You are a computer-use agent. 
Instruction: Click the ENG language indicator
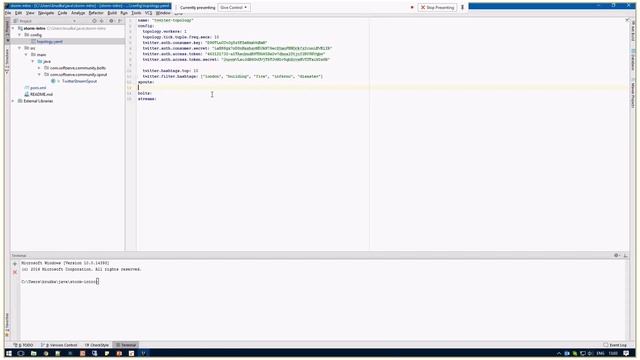coord(600,353)
